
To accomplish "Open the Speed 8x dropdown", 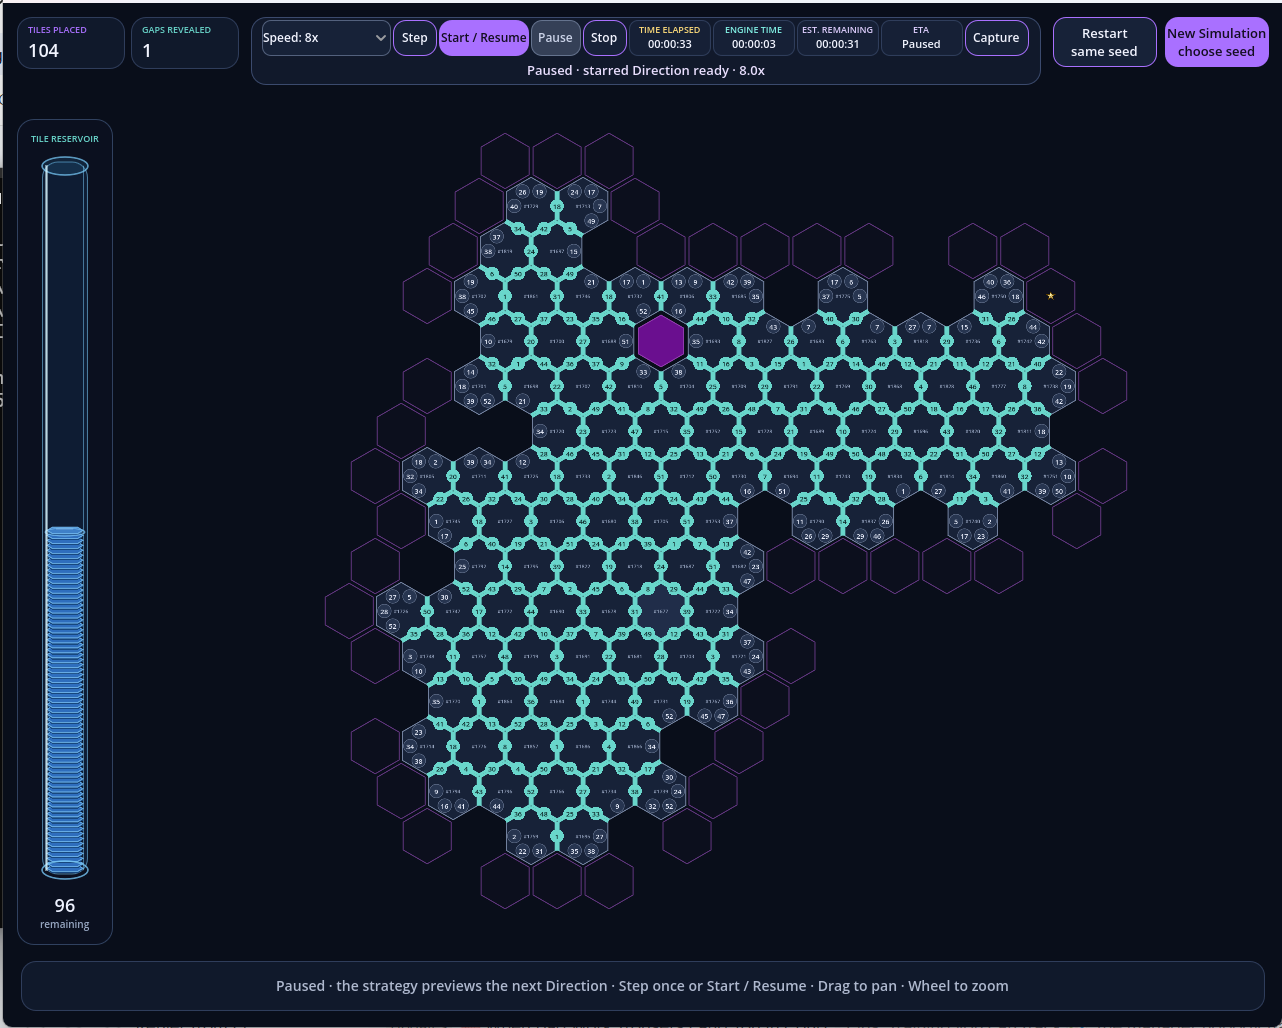I will [x=325, y=38].
